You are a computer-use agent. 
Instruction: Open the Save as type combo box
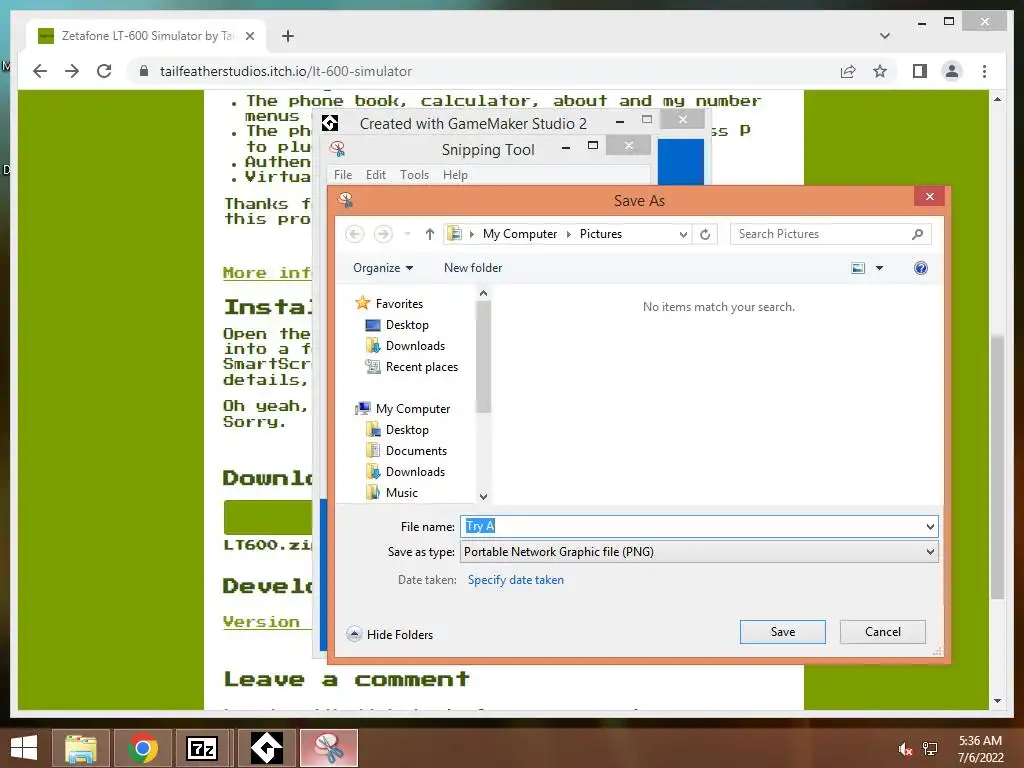(699, 552)
